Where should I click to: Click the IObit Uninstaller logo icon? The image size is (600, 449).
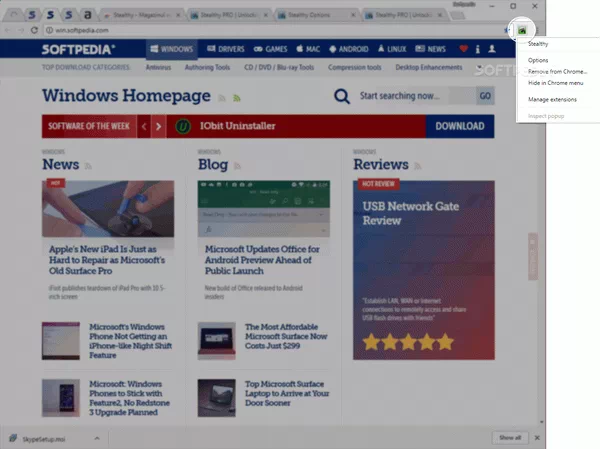(x=183, y=127)
